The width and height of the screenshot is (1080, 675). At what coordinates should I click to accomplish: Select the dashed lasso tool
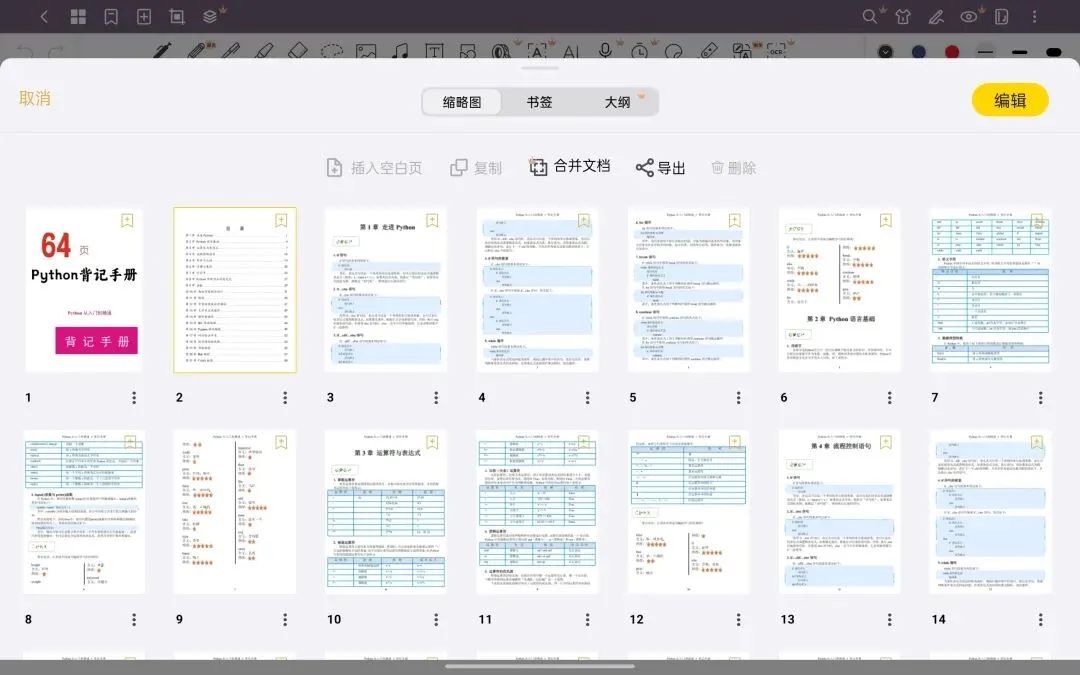pos(332,51)
